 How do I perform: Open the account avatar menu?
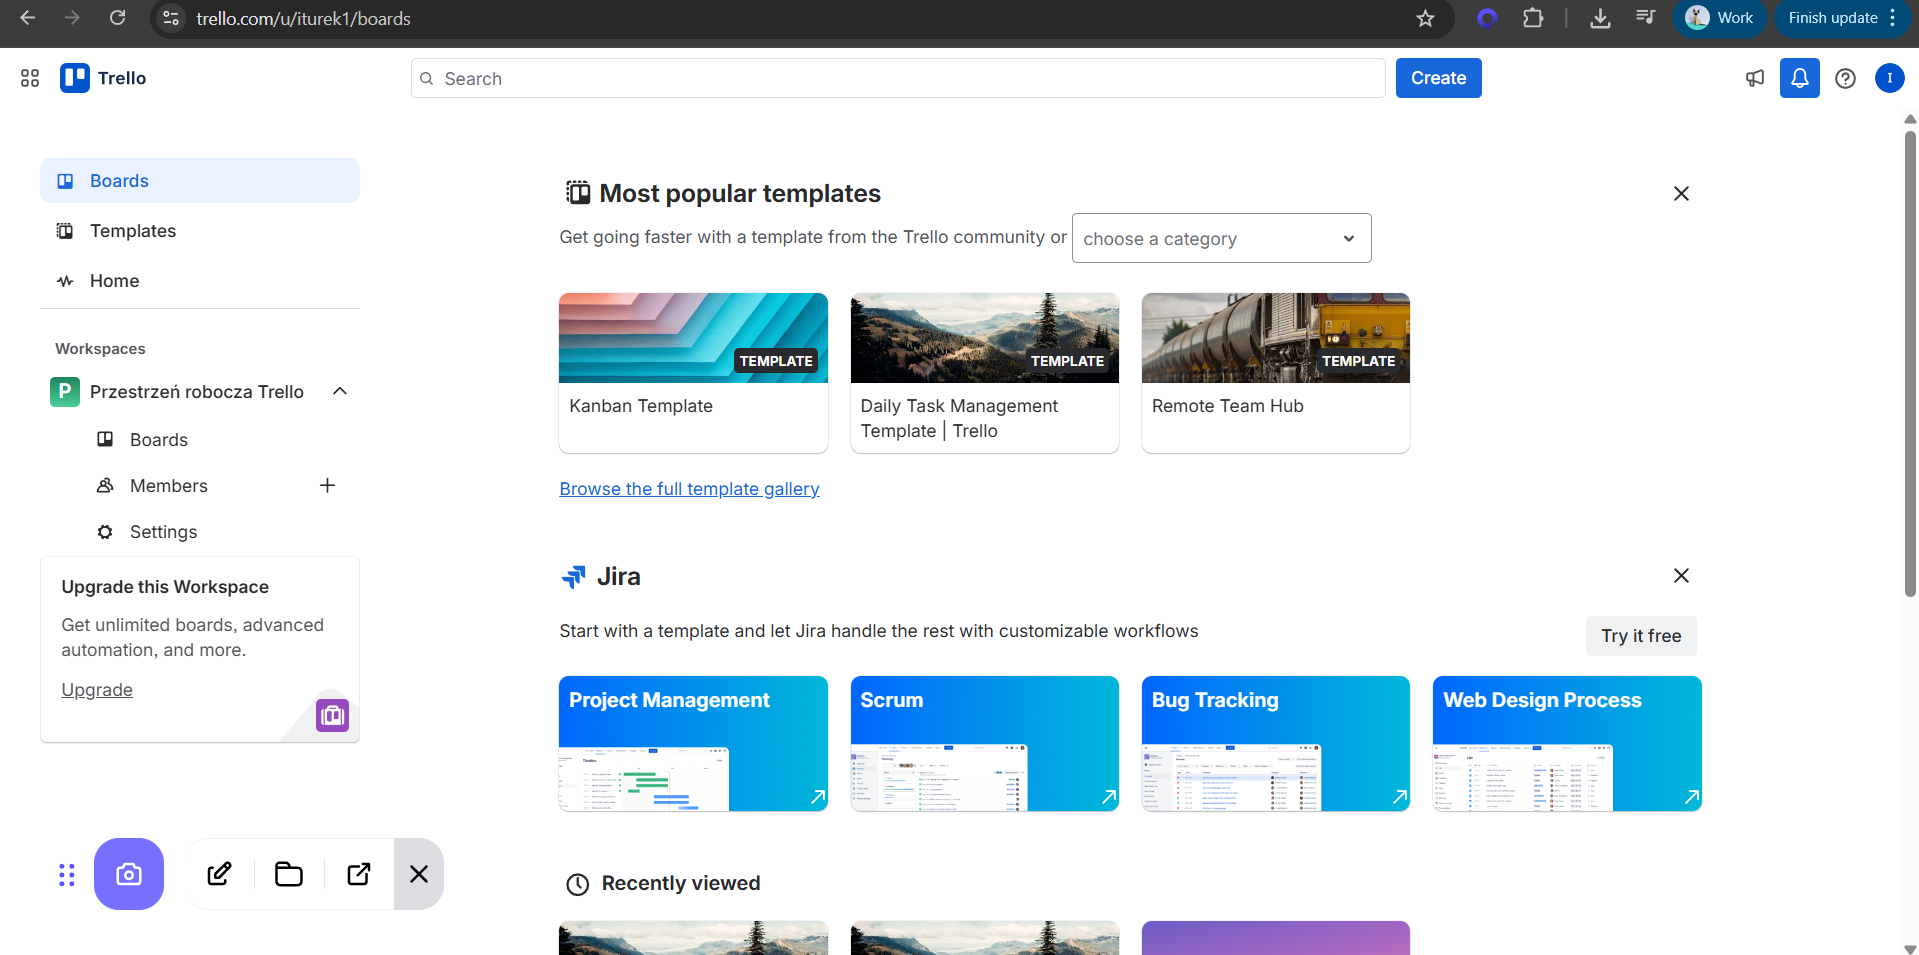1889,78
